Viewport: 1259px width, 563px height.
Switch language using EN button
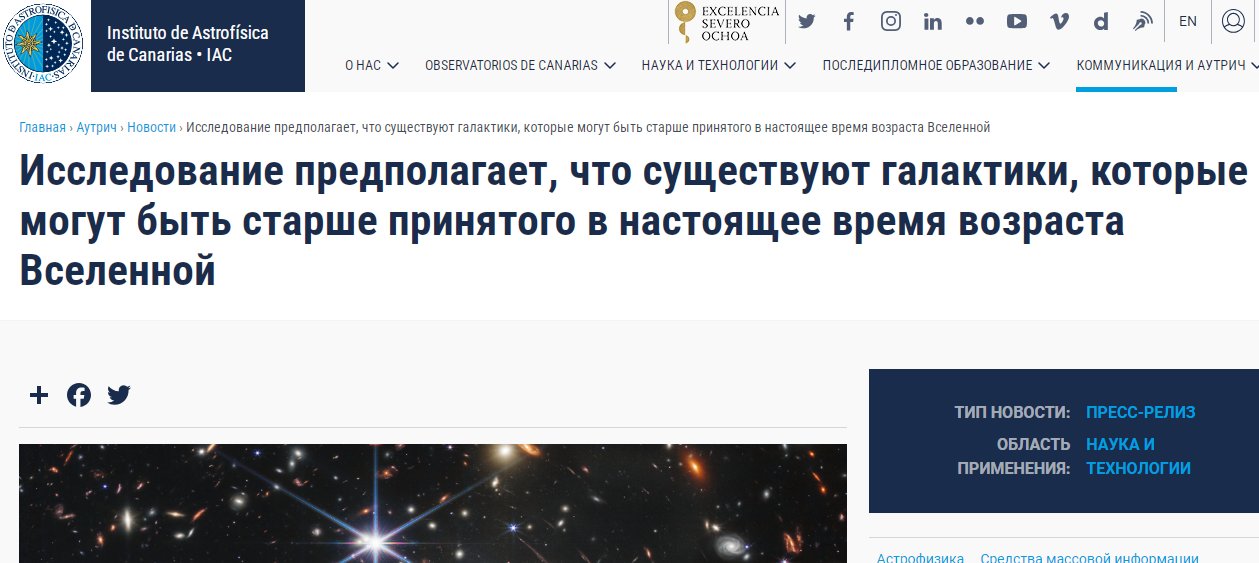point(1188,21)
